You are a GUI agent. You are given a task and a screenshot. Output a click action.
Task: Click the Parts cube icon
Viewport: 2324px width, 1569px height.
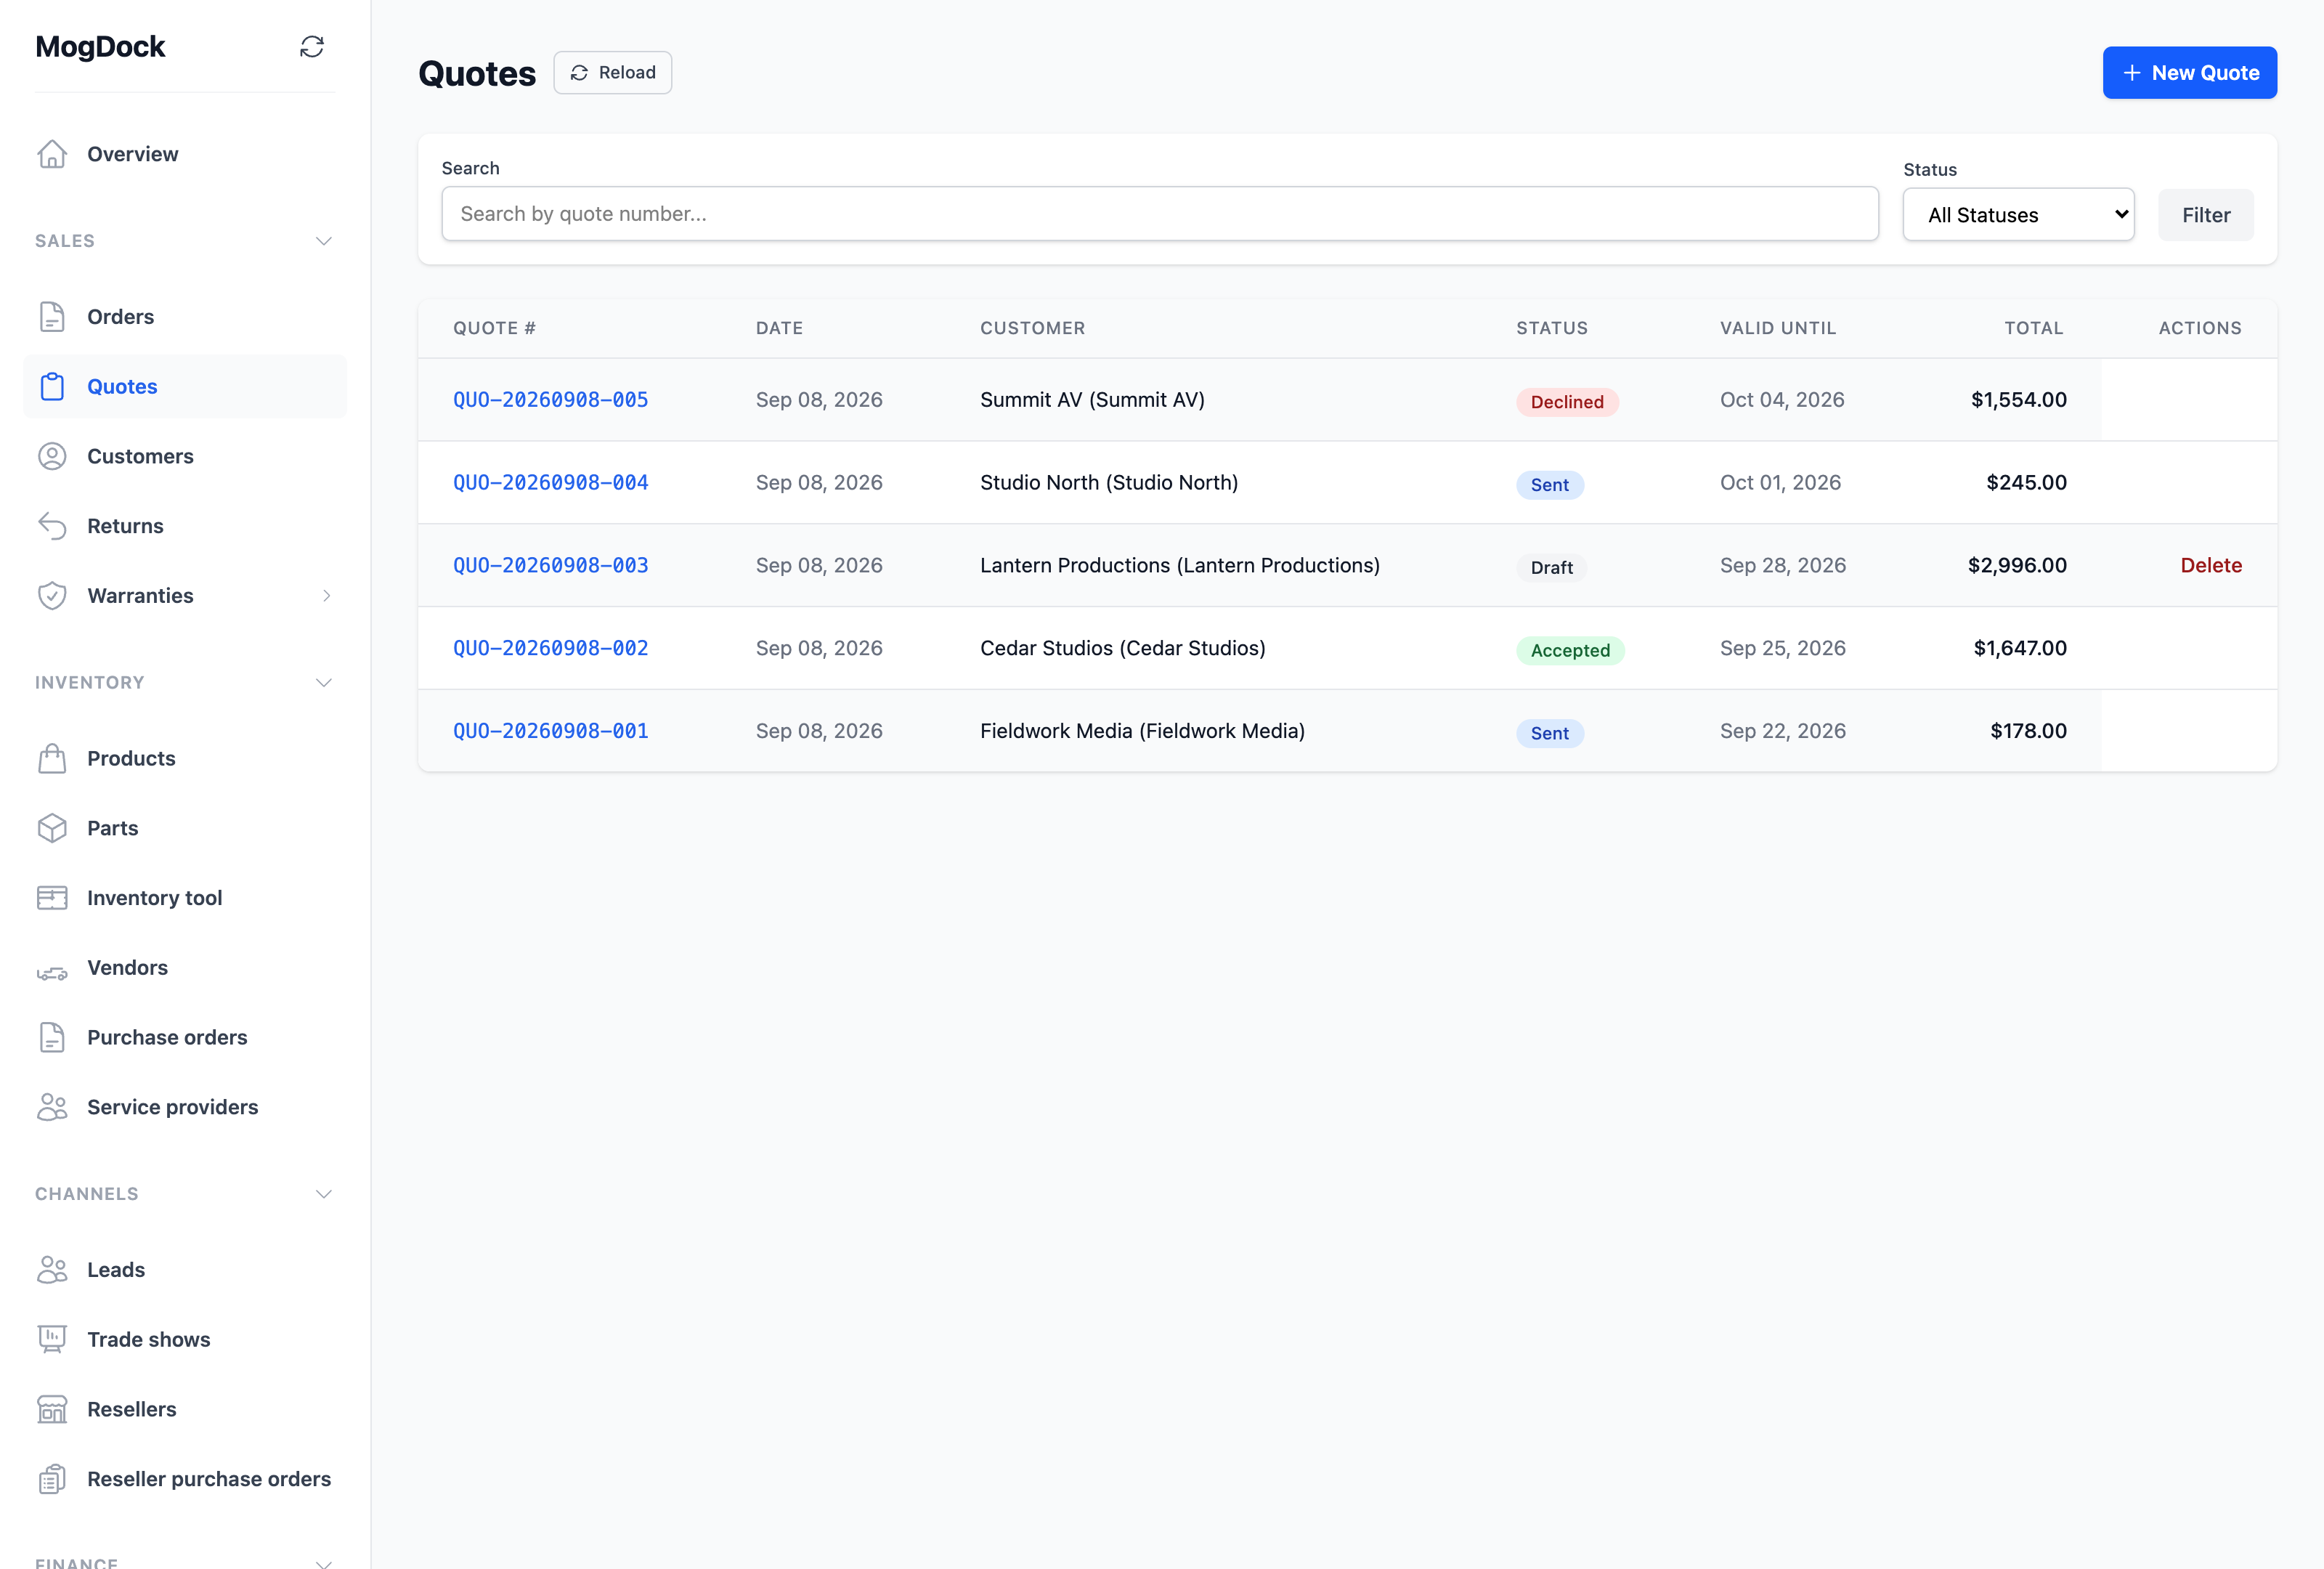52,828
